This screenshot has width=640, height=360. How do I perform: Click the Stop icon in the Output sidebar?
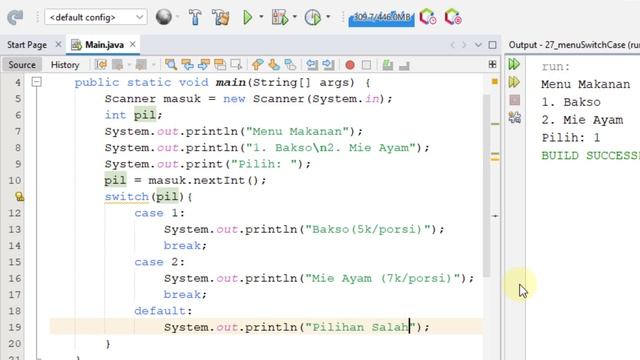515,100
